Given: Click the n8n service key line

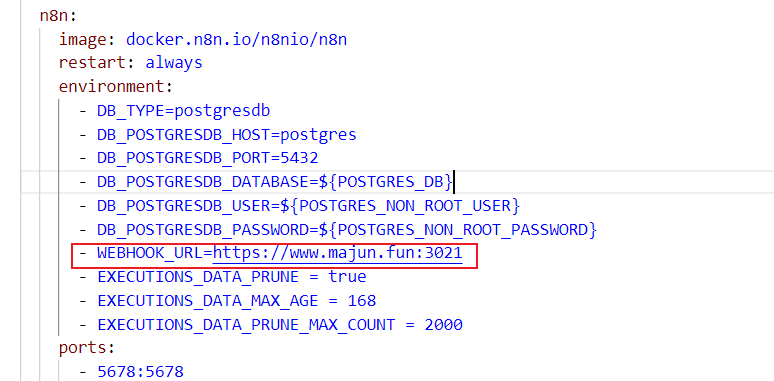Looking at the screenshot, I should (x=58, y=15).
